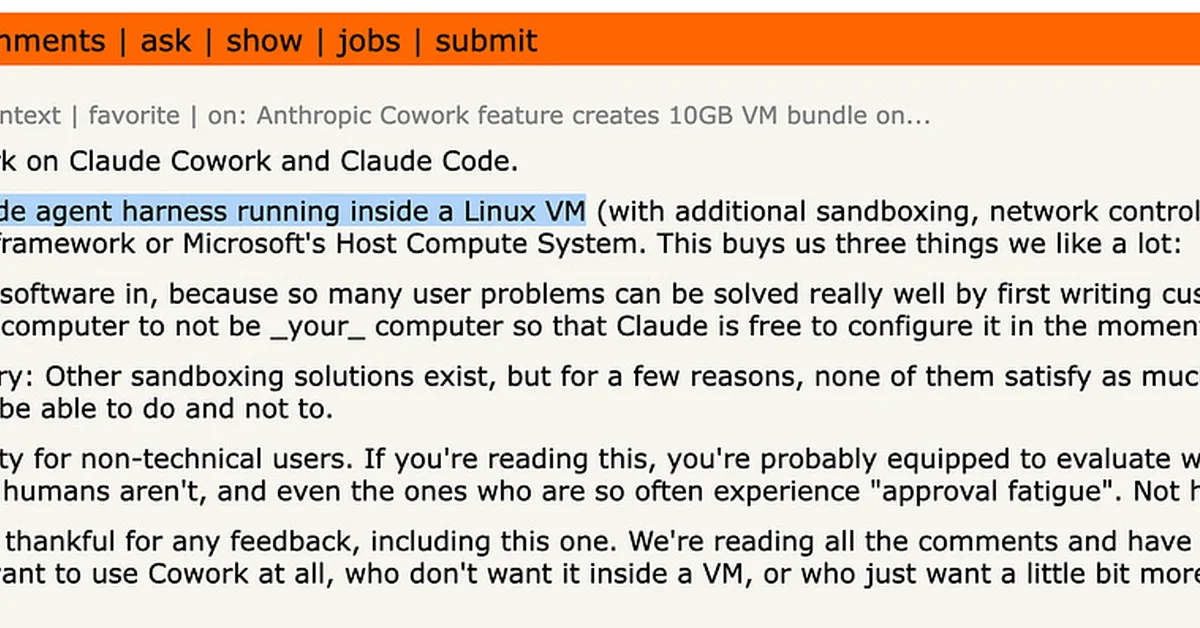This screenshot has height=628, width=1200.
Task: Open the comment's "context" link
Action: (x=30, y=116)
